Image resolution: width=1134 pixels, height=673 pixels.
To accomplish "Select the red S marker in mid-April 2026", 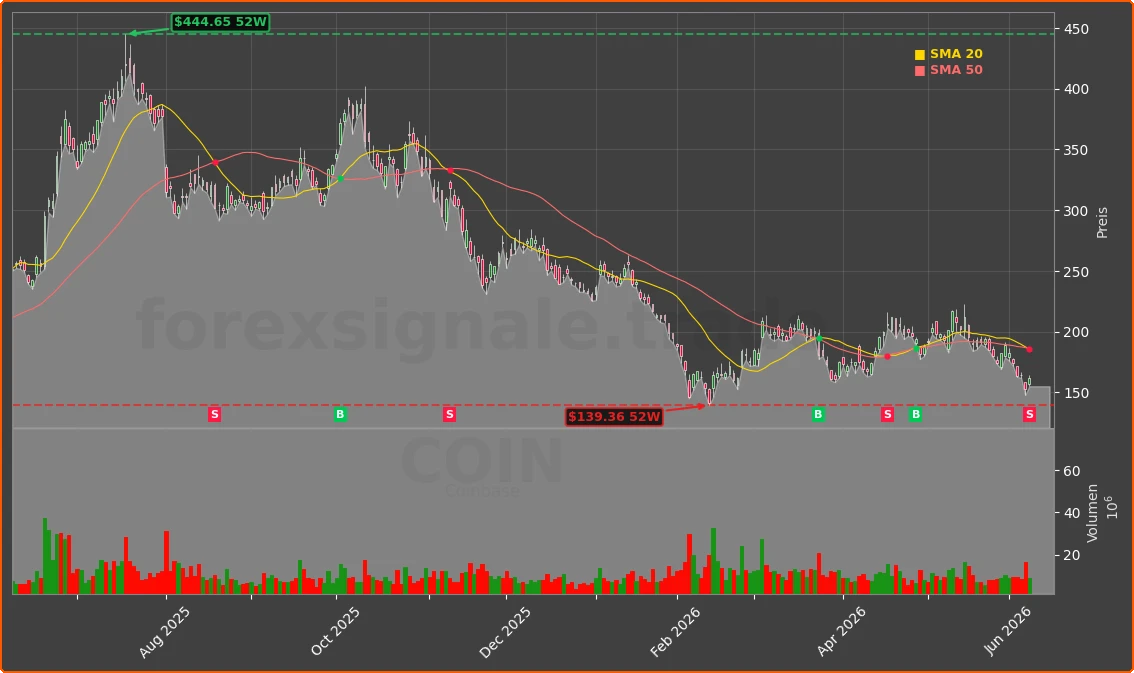I will [887, 414].
